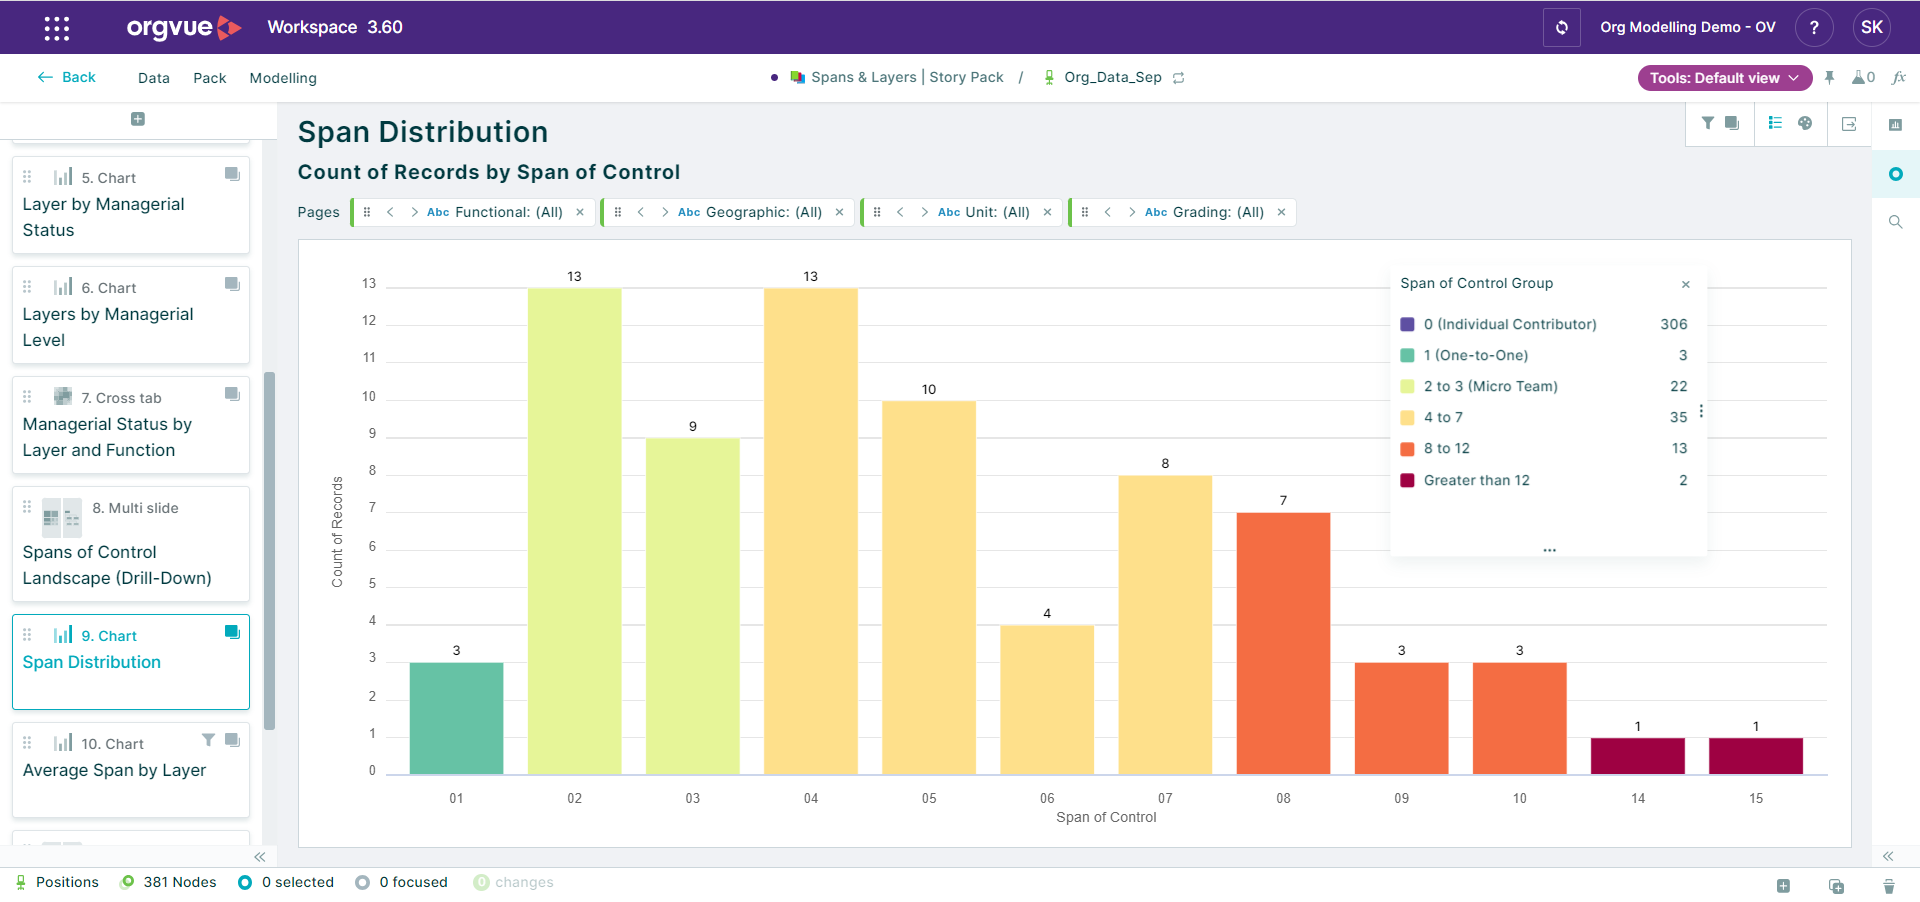
Task: Open the Pack menu
Action: (210, 78)
